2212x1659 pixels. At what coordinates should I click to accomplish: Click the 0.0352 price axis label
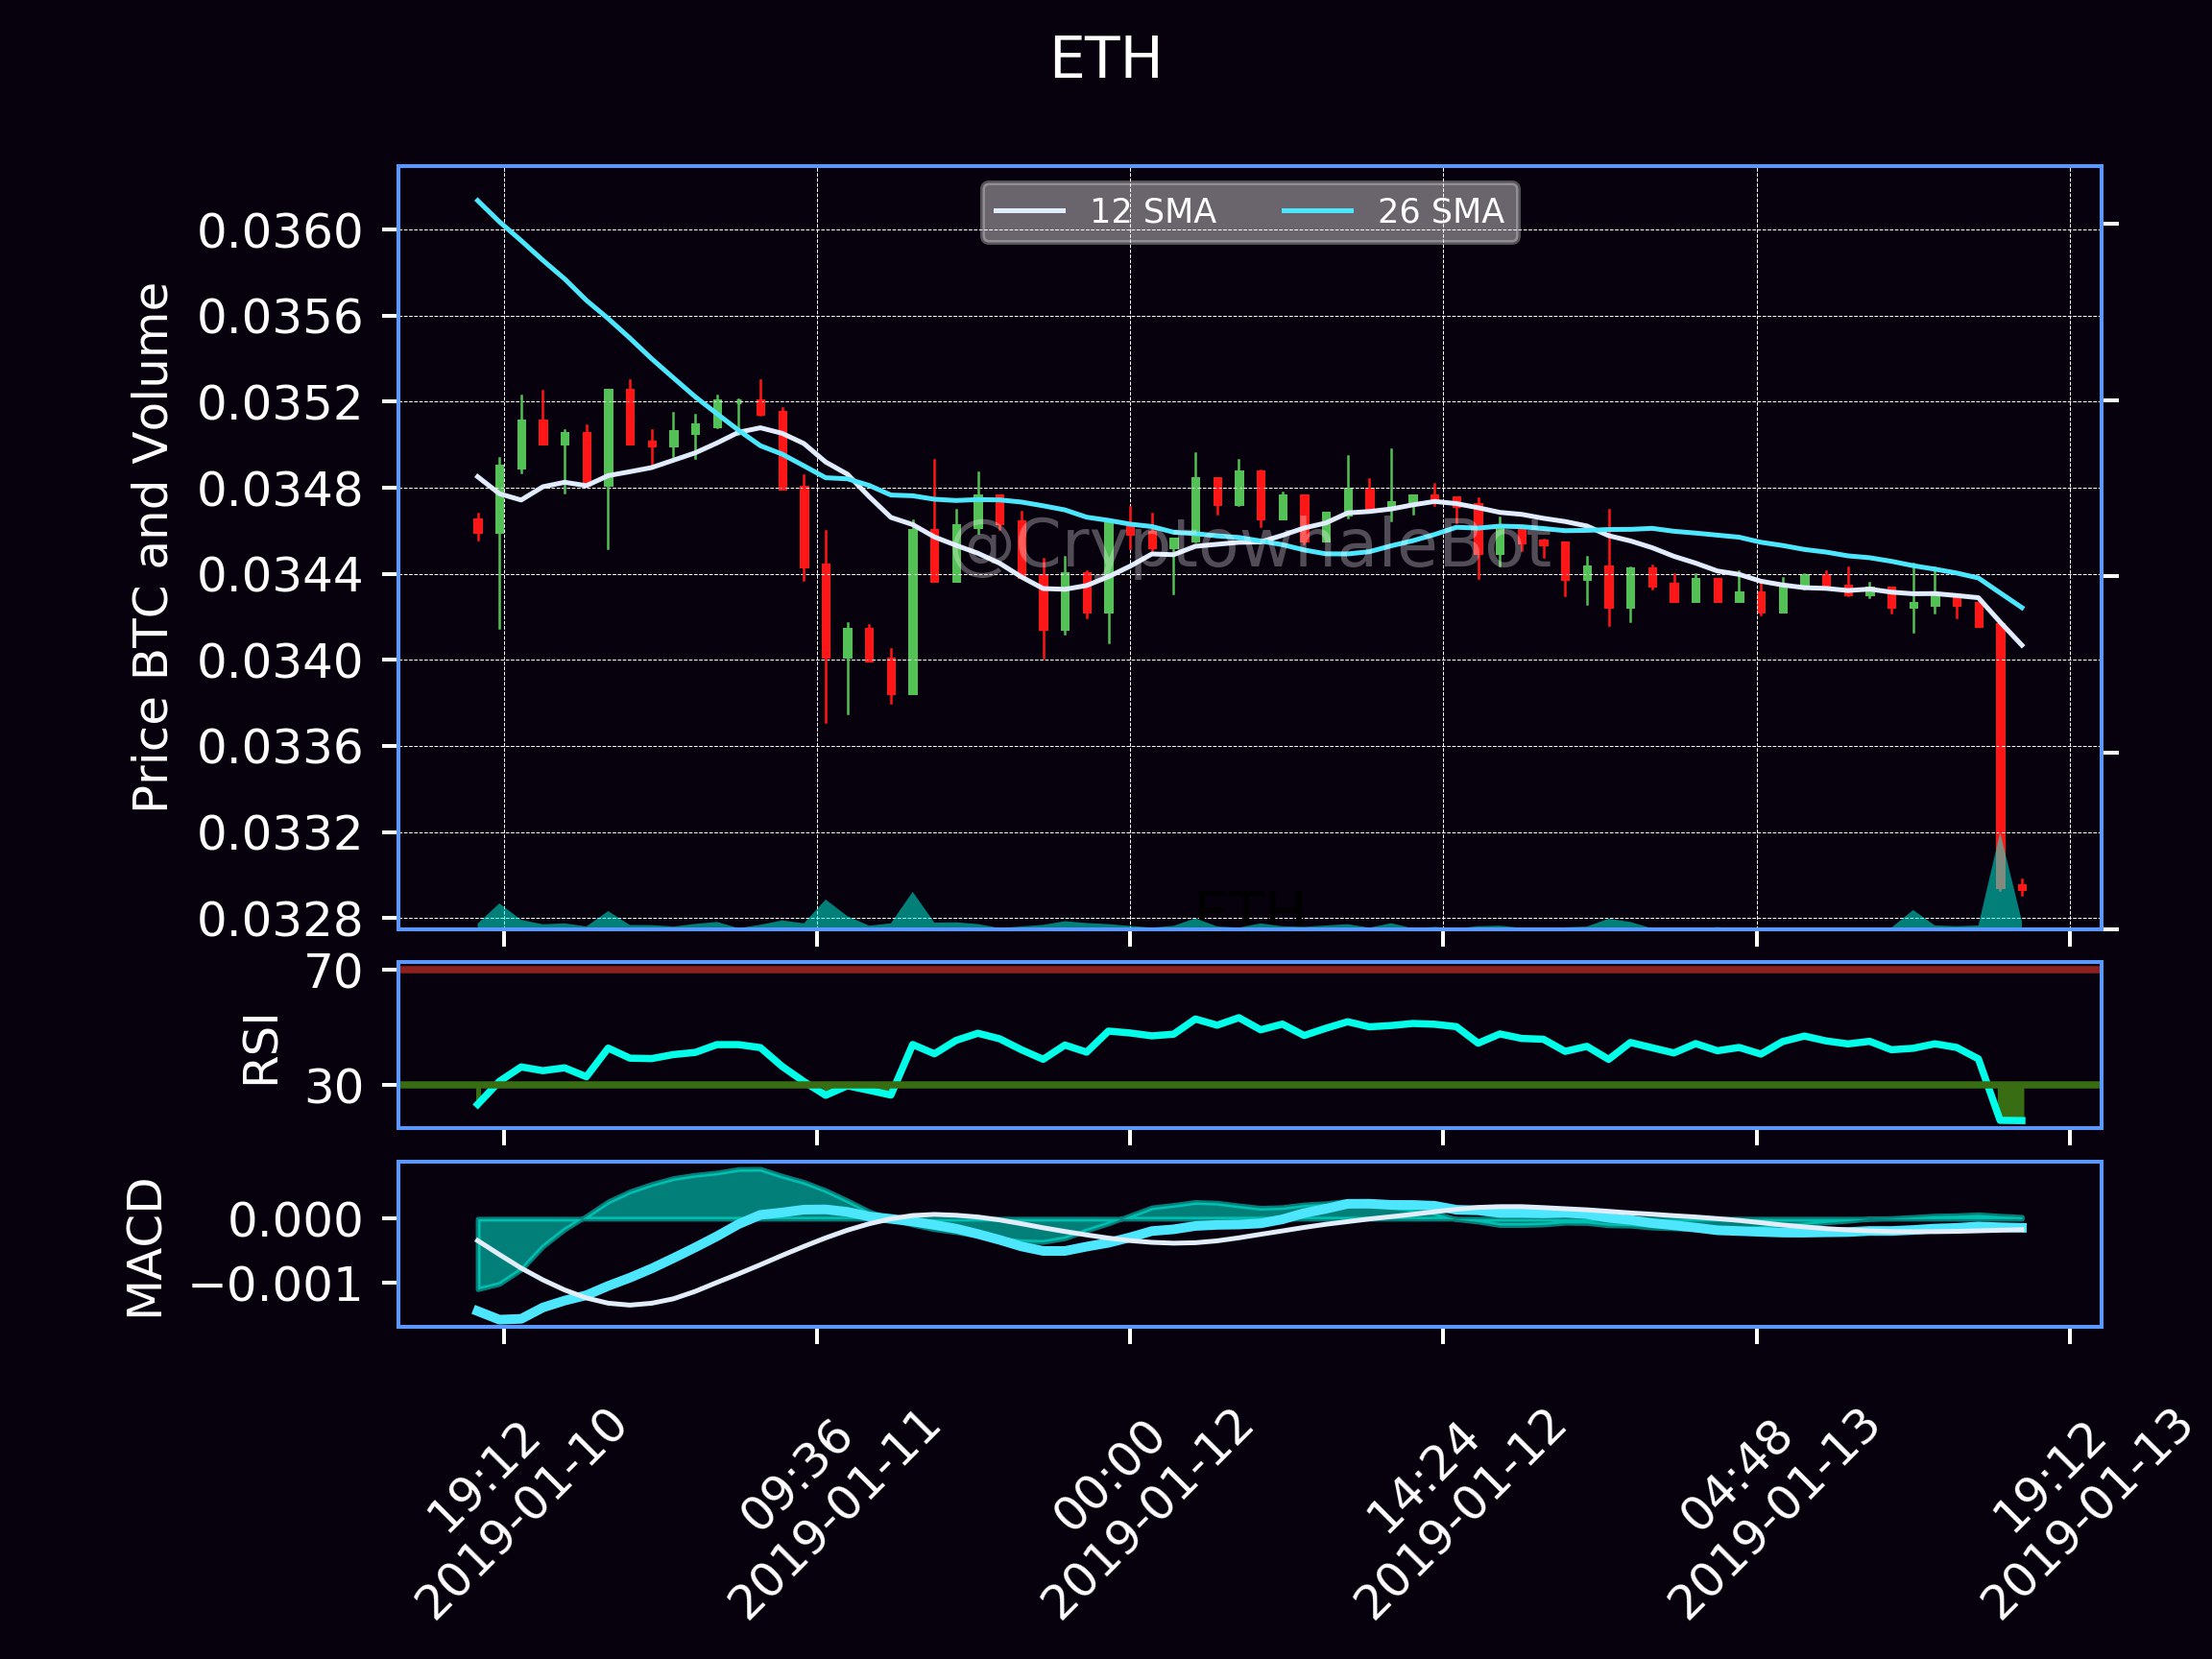(x=280, y=404)
